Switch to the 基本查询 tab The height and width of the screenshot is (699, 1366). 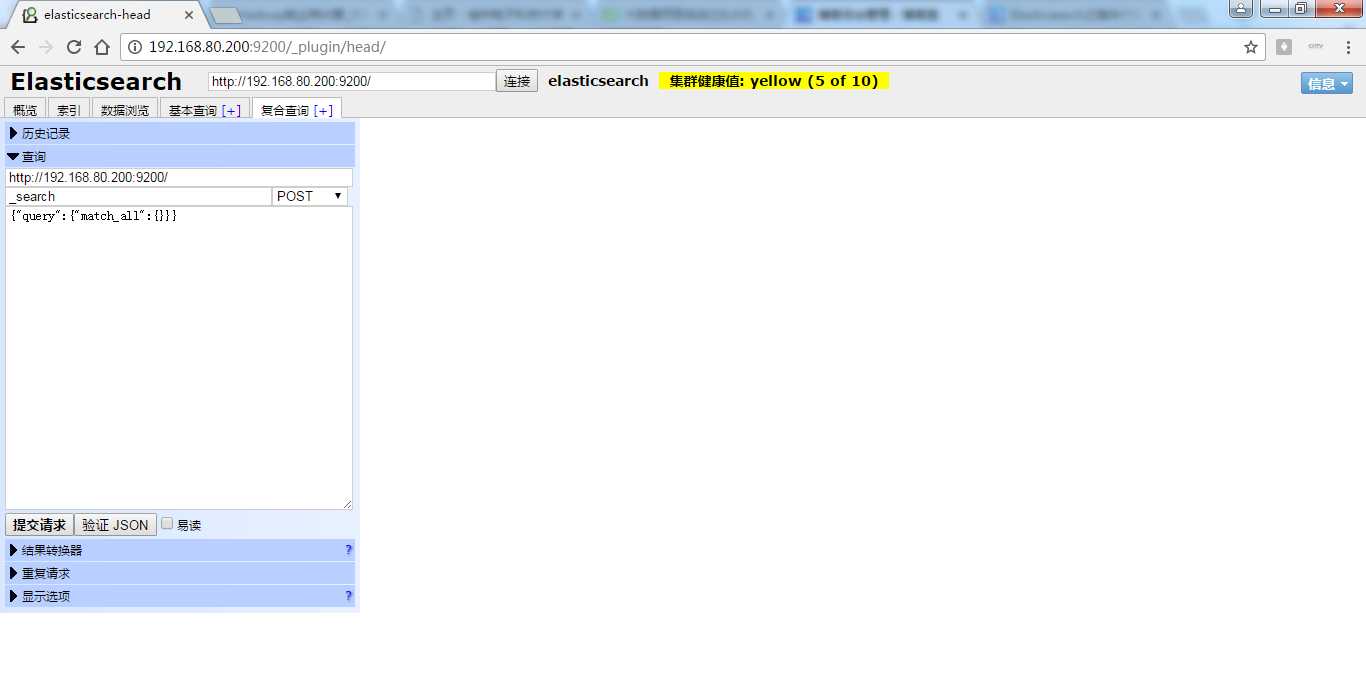pos(192,110)
